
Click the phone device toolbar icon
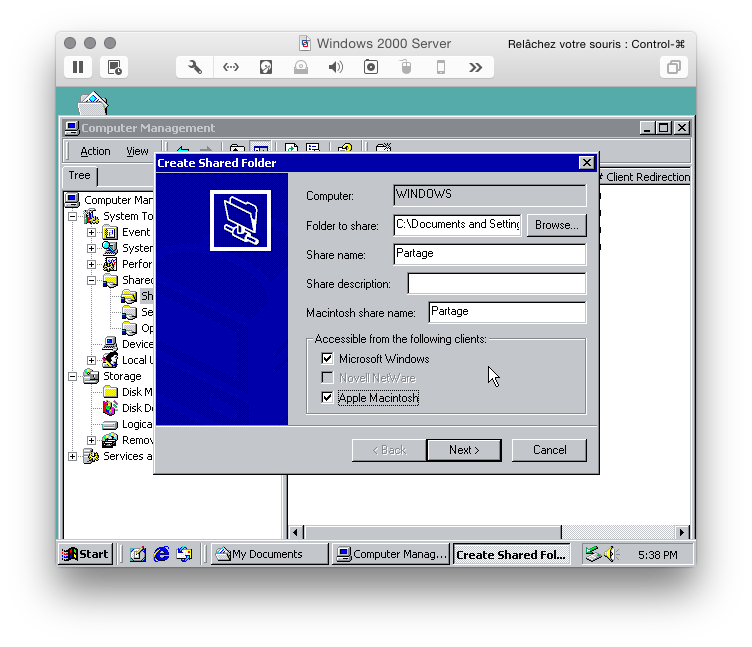[x=441, y=67]
